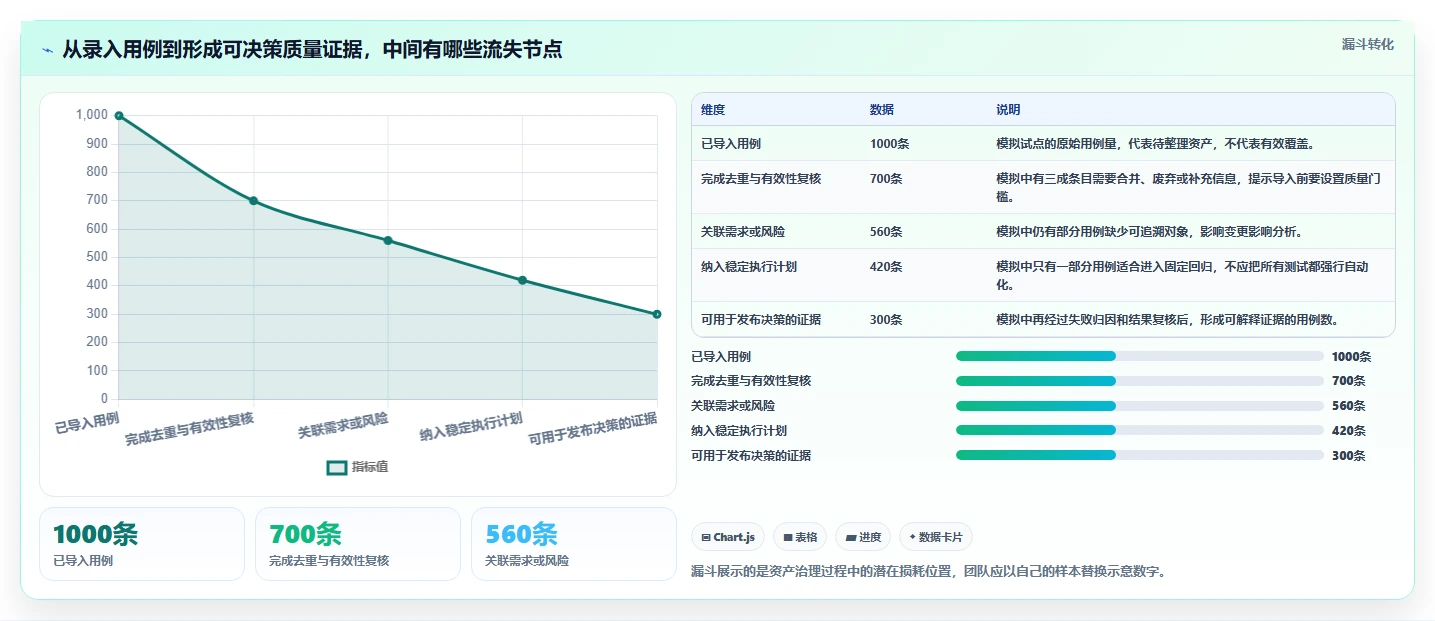Click the 纳入稳定执行计划 table dimension cell

[x=749, y=266]
